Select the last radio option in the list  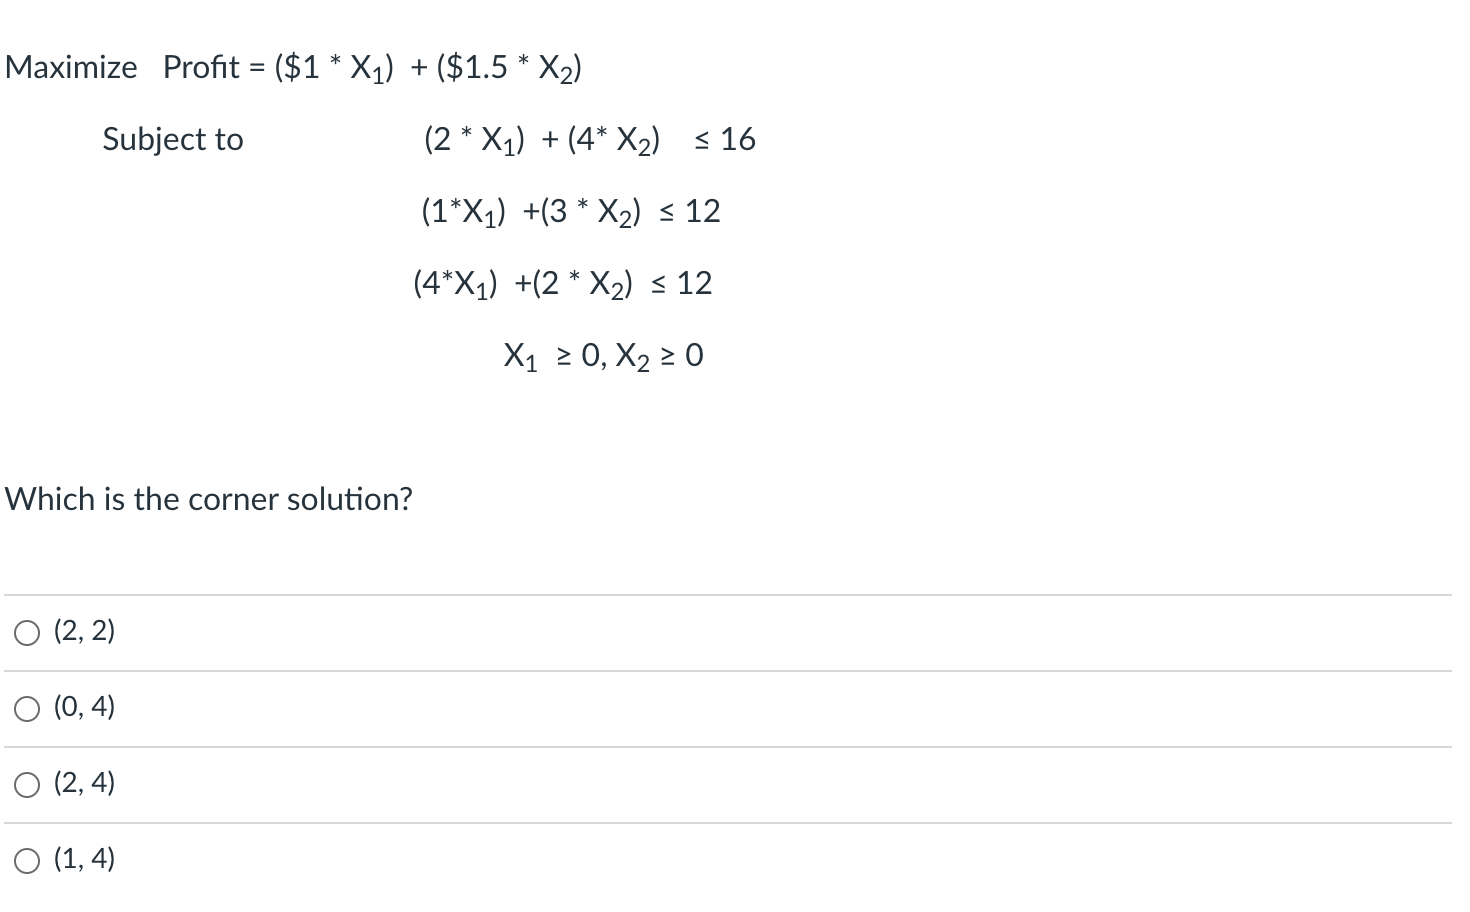[x=27, y=859]
